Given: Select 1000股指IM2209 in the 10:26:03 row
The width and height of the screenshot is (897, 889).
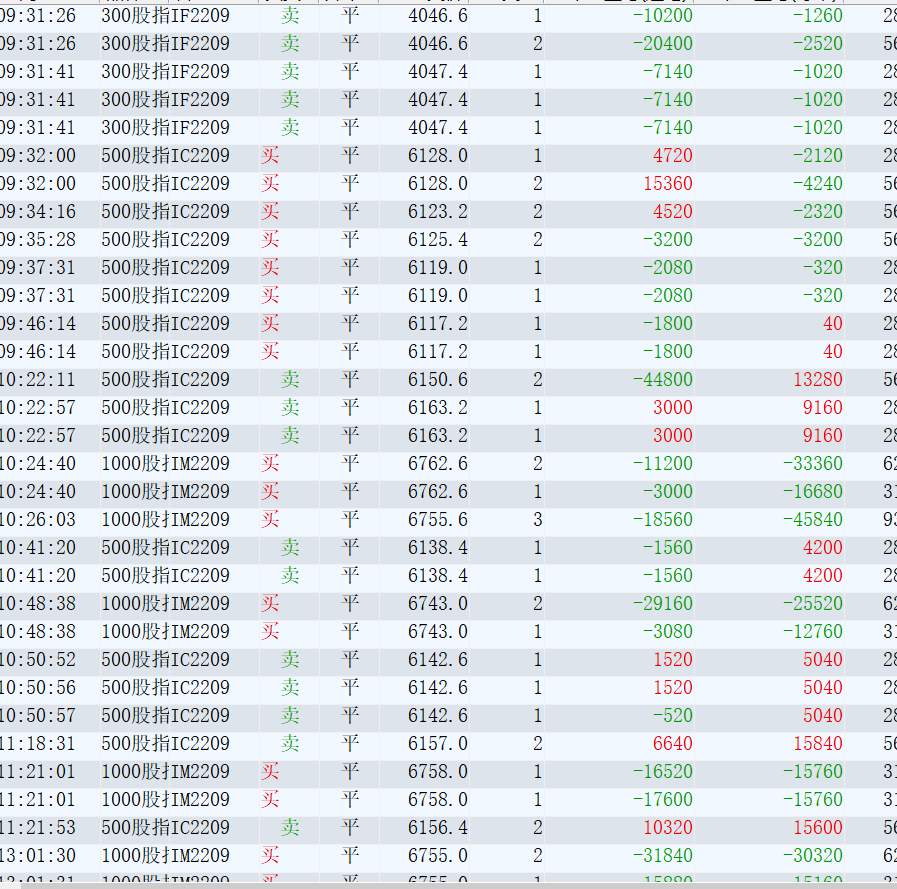Looking at the screenshot, I should (x=165, y=520).
